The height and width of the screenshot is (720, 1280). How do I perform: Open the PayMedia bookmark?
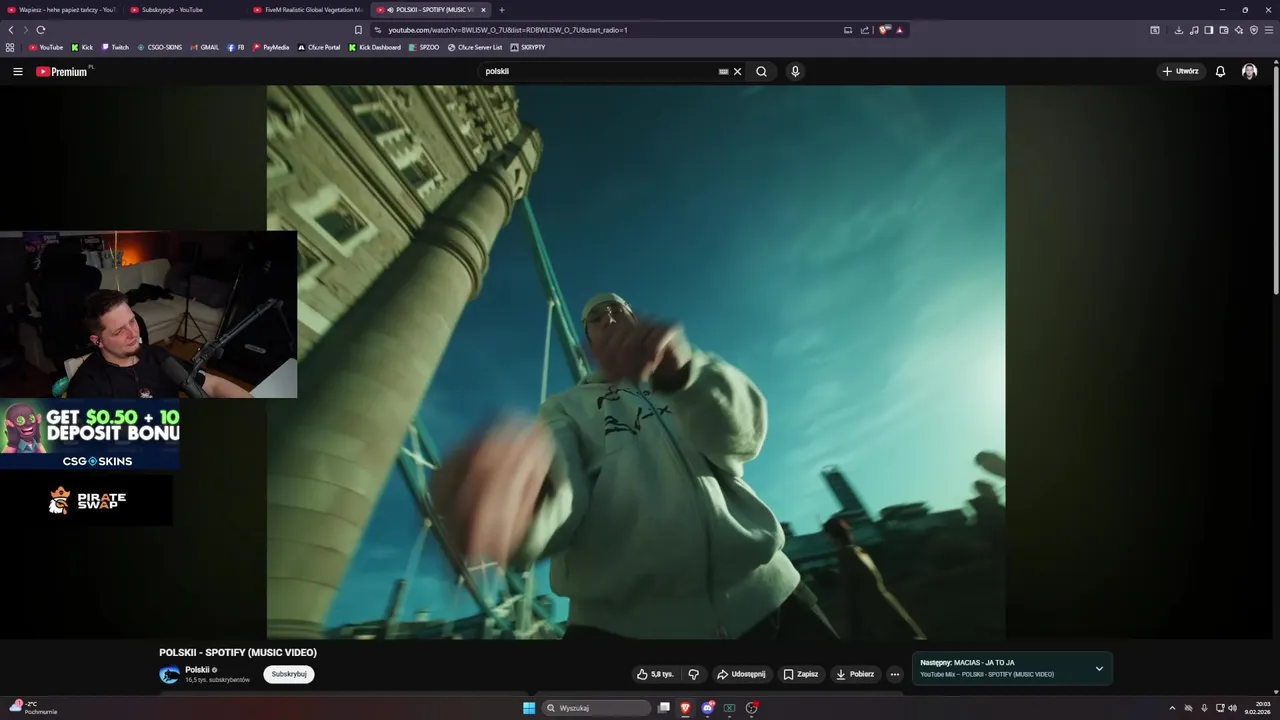tap(271, 47)
